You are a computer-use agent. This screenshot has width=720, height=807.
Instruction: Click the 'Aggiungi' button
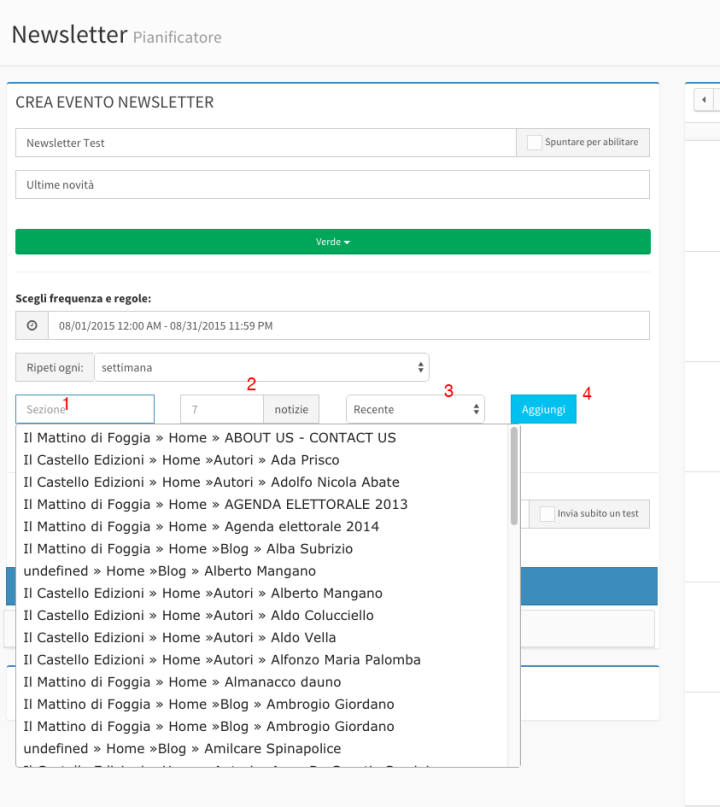point(543,409)
